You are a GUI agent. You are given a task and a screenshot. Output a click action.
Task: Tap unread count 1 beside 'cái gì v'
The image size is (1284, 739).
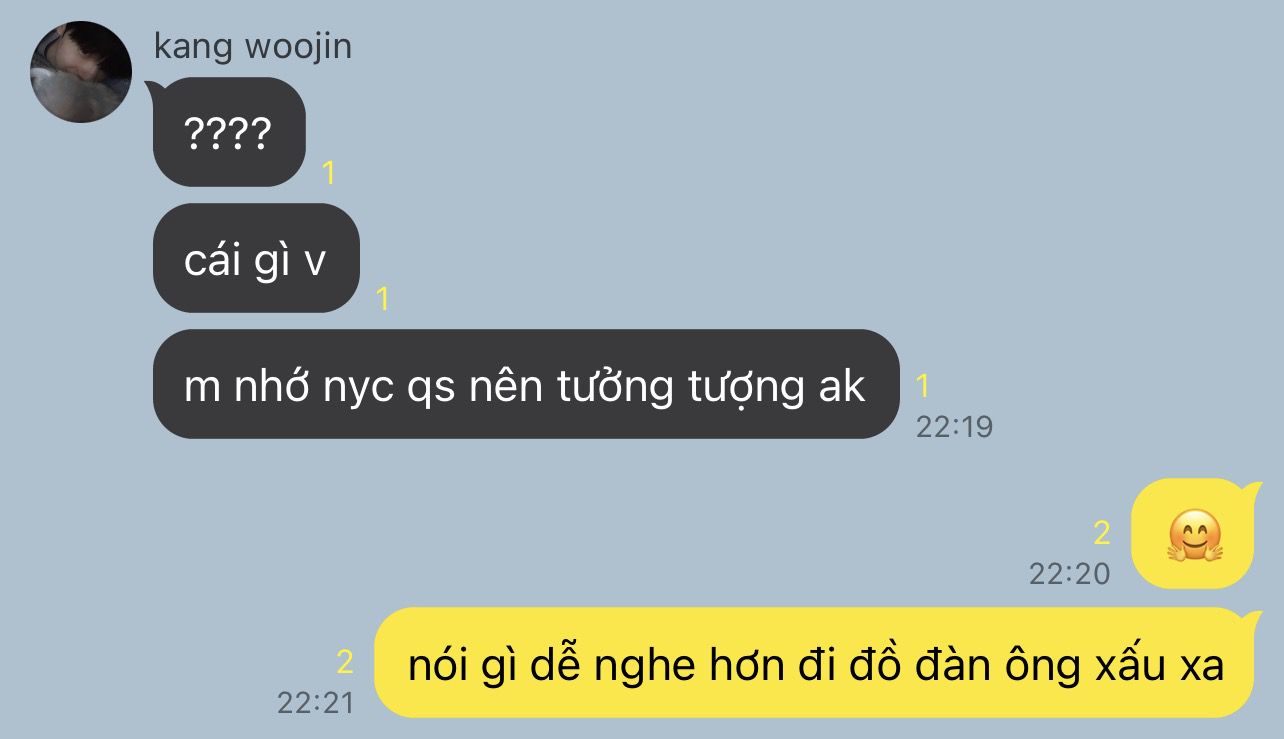[382, 299]
